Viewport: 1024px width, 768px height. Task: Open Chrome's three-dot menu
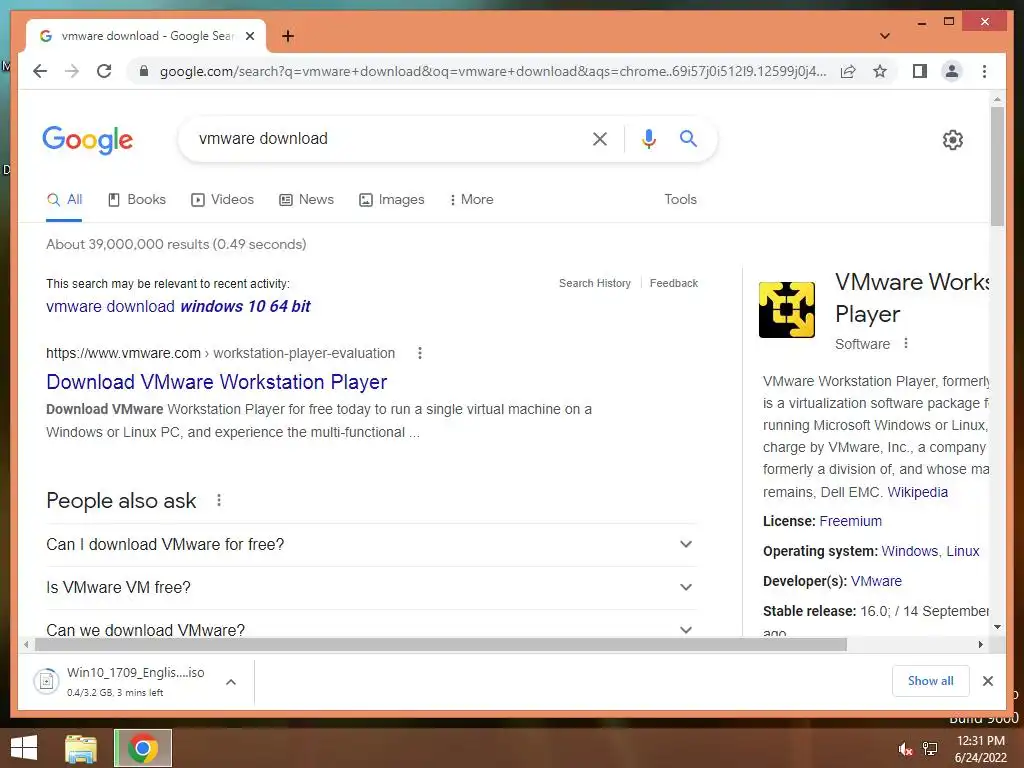(x=984, y=71)
